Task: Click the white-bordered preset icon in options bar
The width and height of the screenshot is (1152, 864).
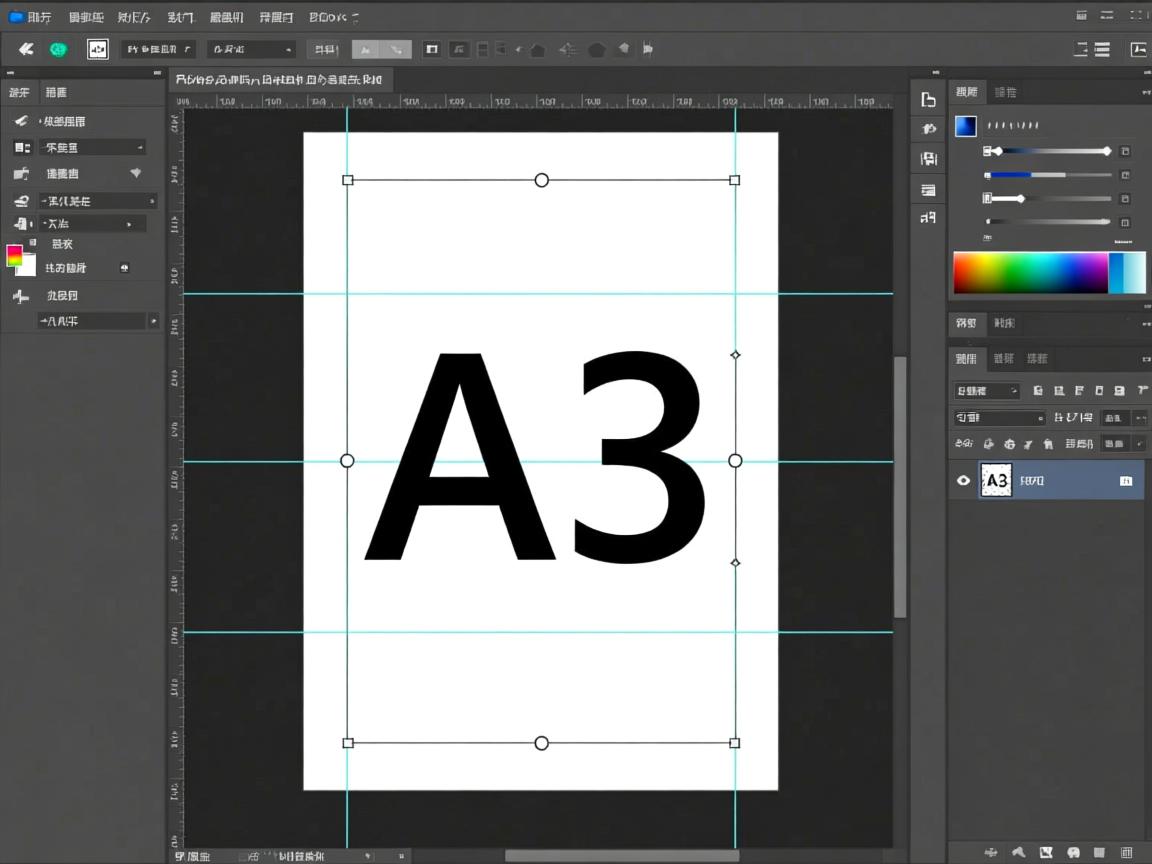Action: tap(97, 49)
